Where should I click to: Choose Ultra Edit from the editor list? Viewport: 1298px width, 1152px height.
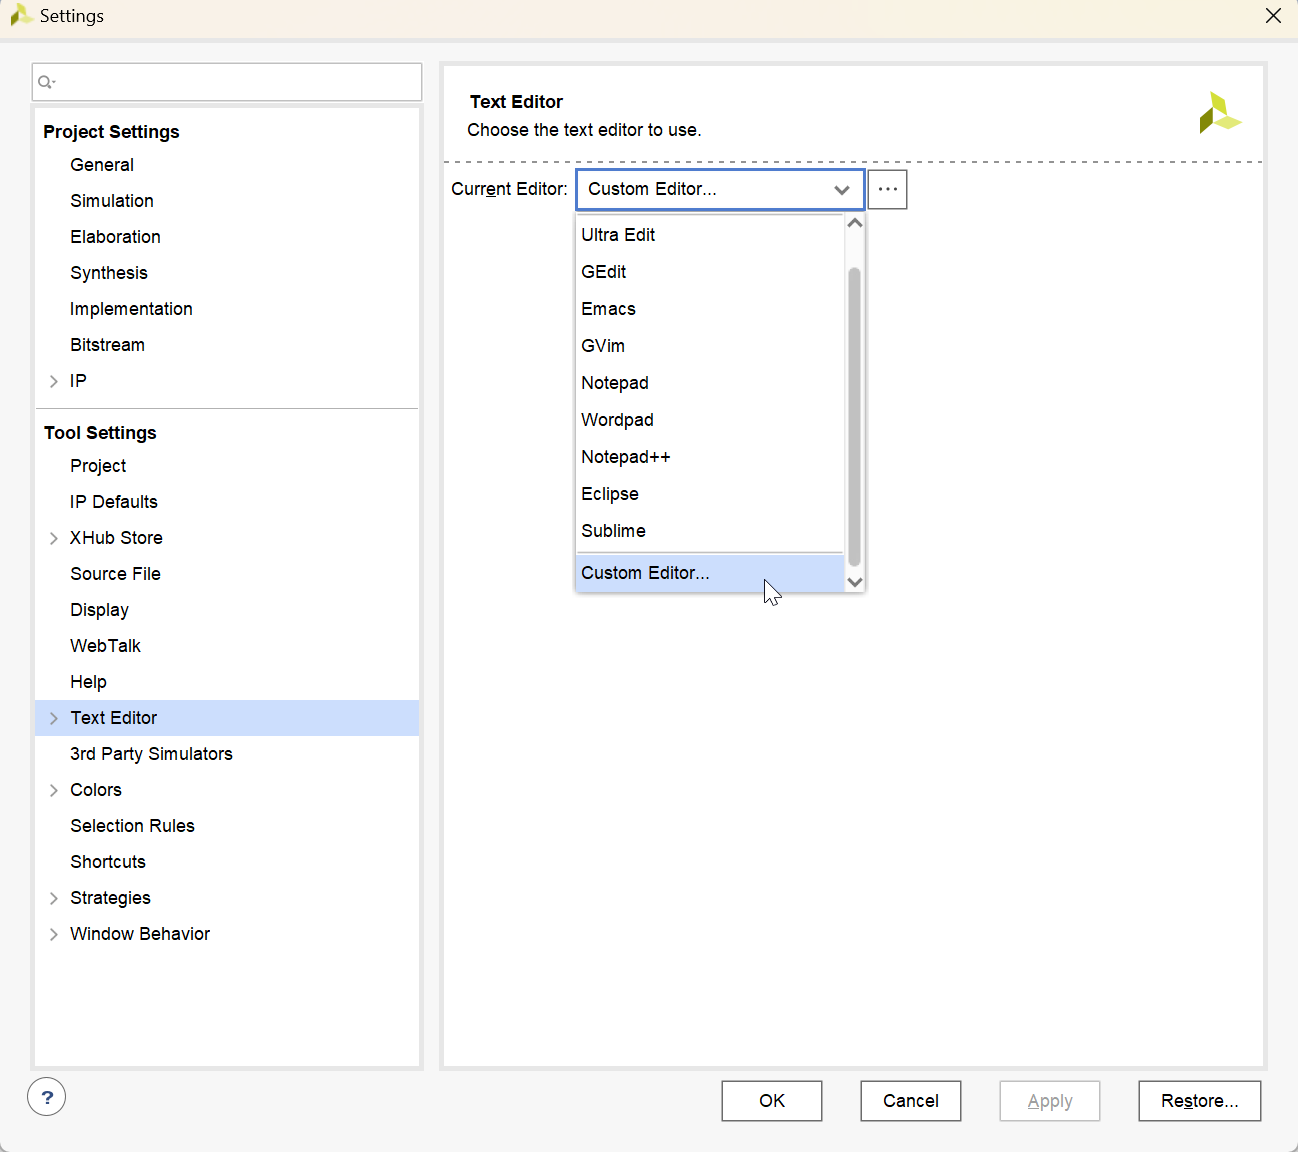(710, 235)
